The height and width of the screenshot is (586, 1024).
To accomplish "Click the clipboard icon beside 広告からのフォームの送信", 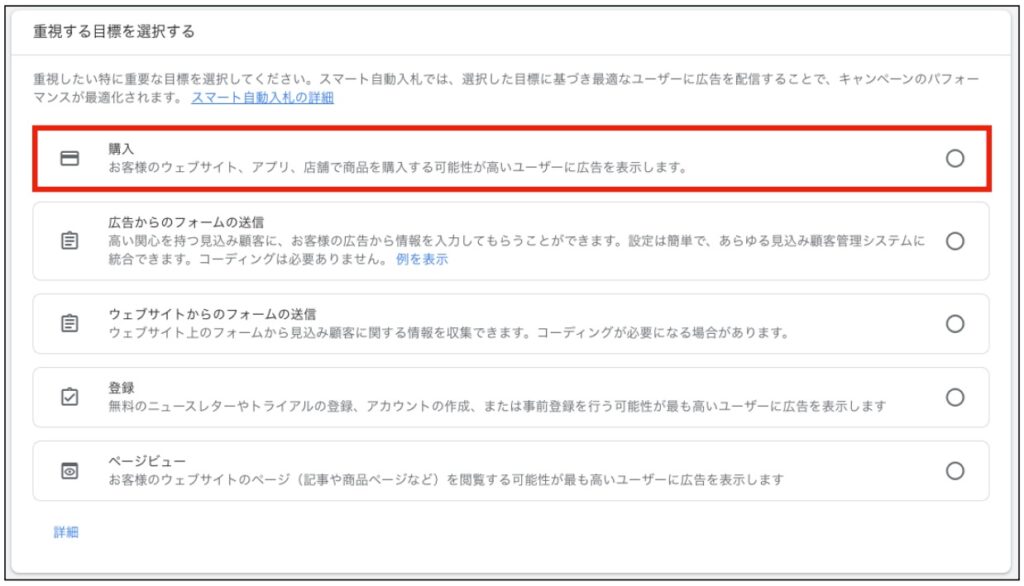I will tap(69, 241).
